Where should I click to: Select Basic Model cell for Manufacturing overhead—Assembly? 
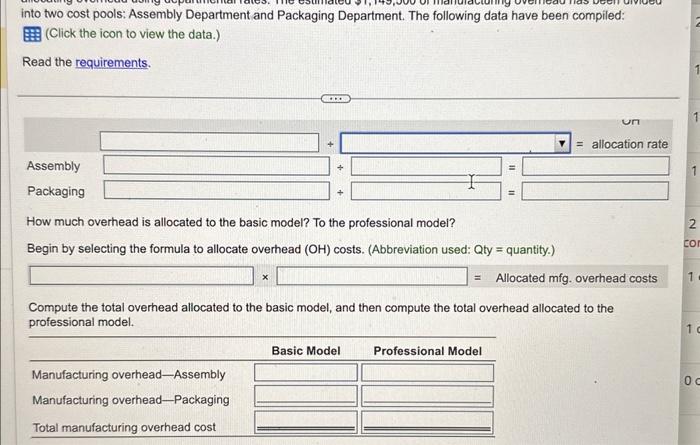point(306,372)
